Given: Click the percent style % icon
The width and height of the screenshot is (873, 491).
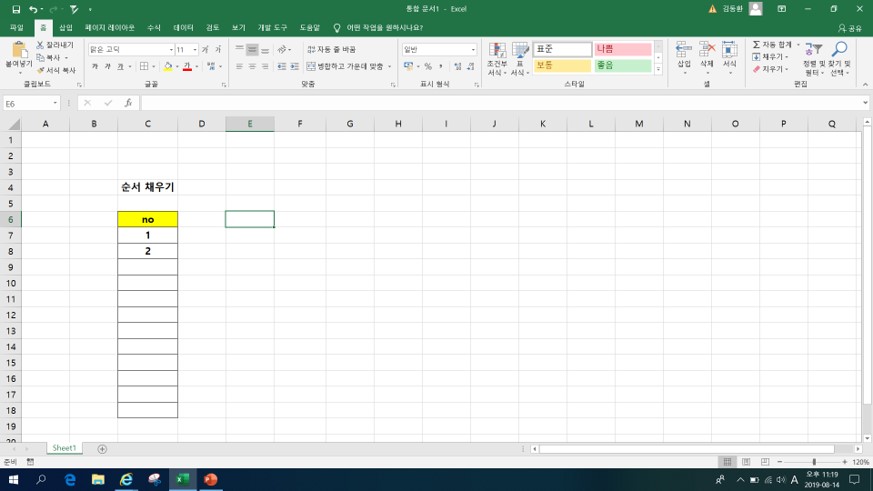Looking at the screenshot, I should [x=428, y=66].
